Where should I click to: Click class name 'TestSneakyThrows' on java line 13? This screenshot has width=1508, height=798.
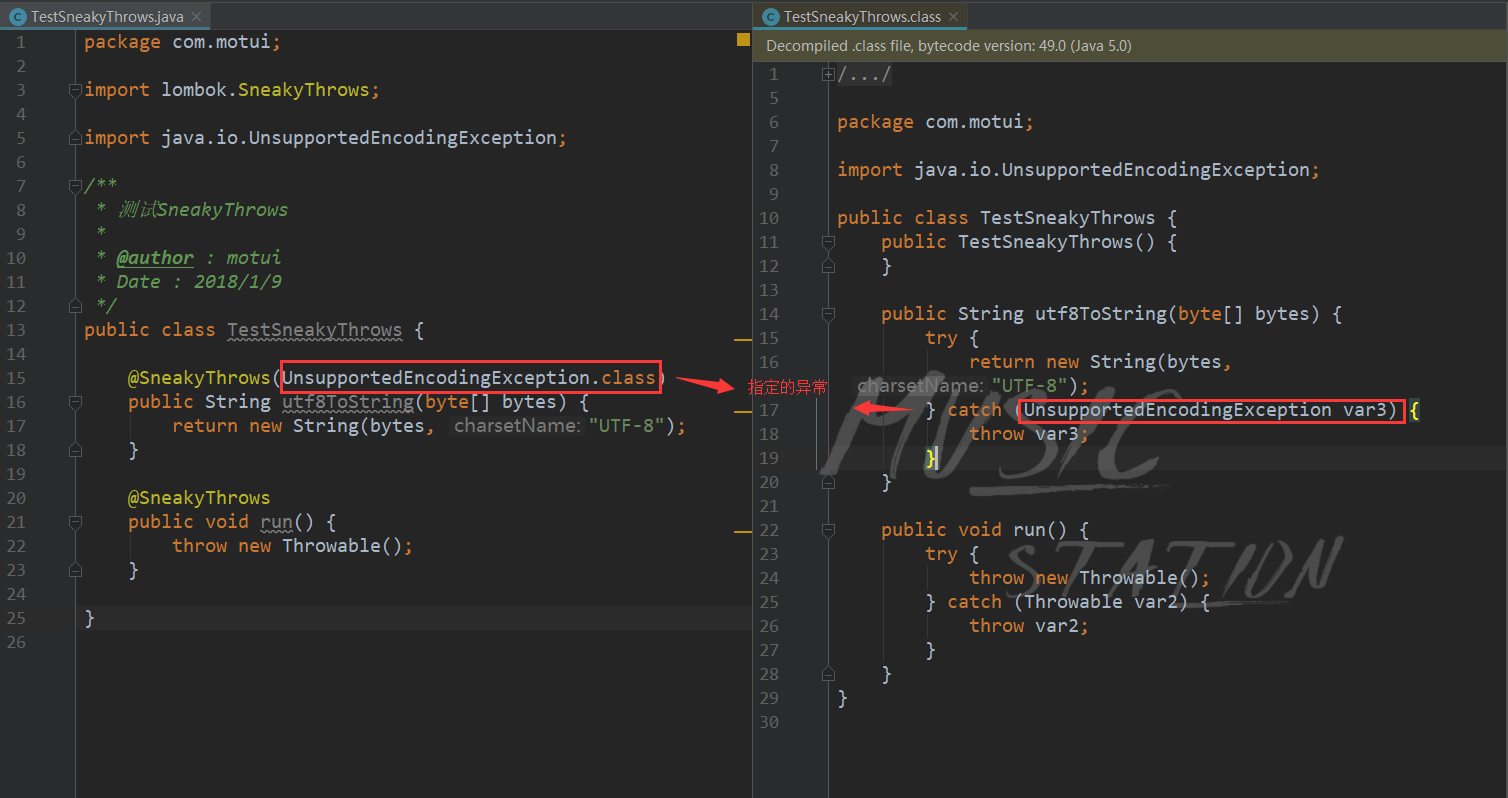click(315, 330)
